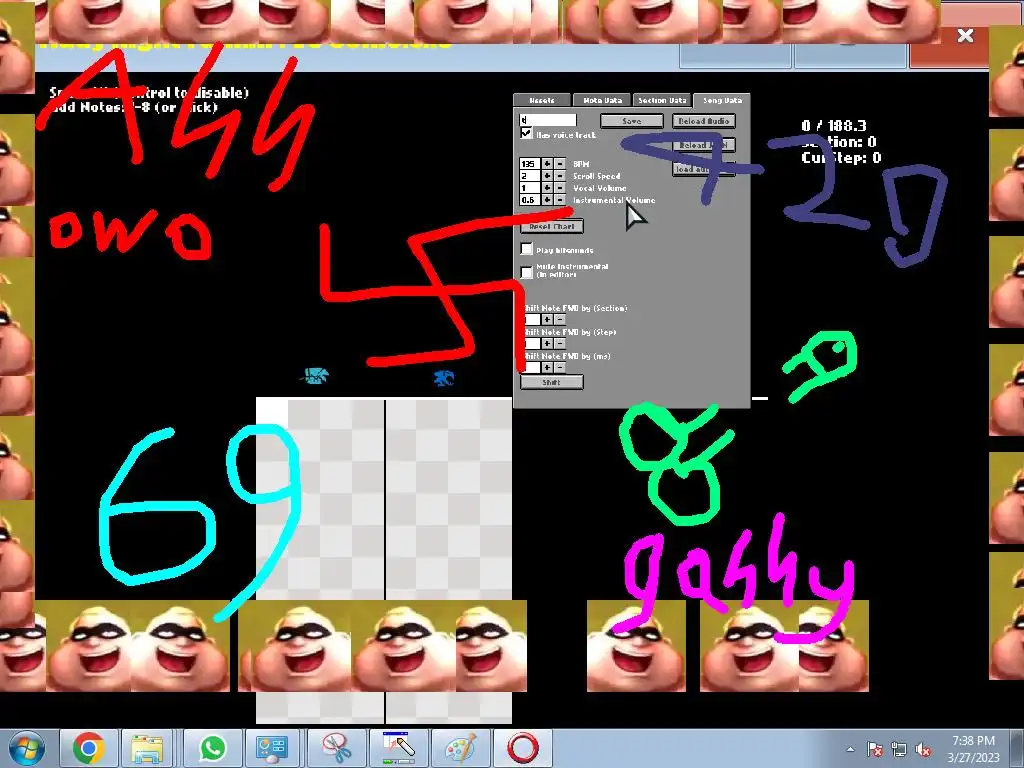
Task: Switch to the Note Data tab
Action: click(602, 101)
